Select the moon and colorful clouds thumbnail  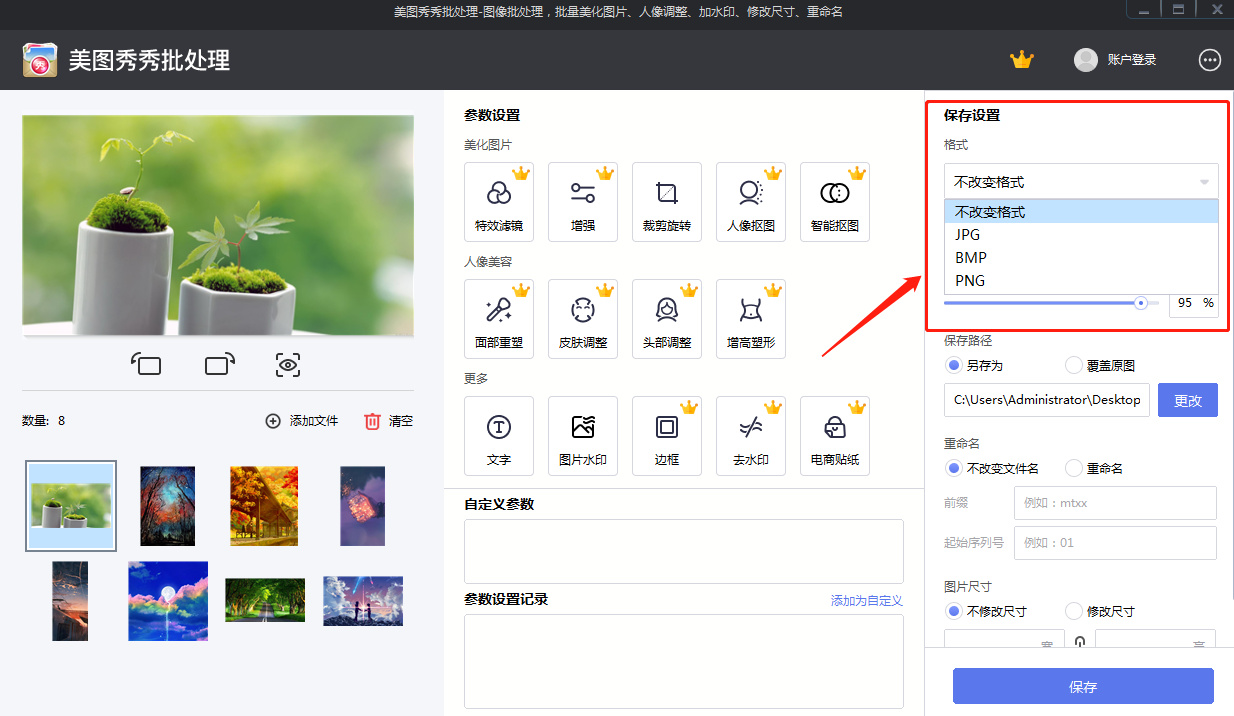pos(168,601)
